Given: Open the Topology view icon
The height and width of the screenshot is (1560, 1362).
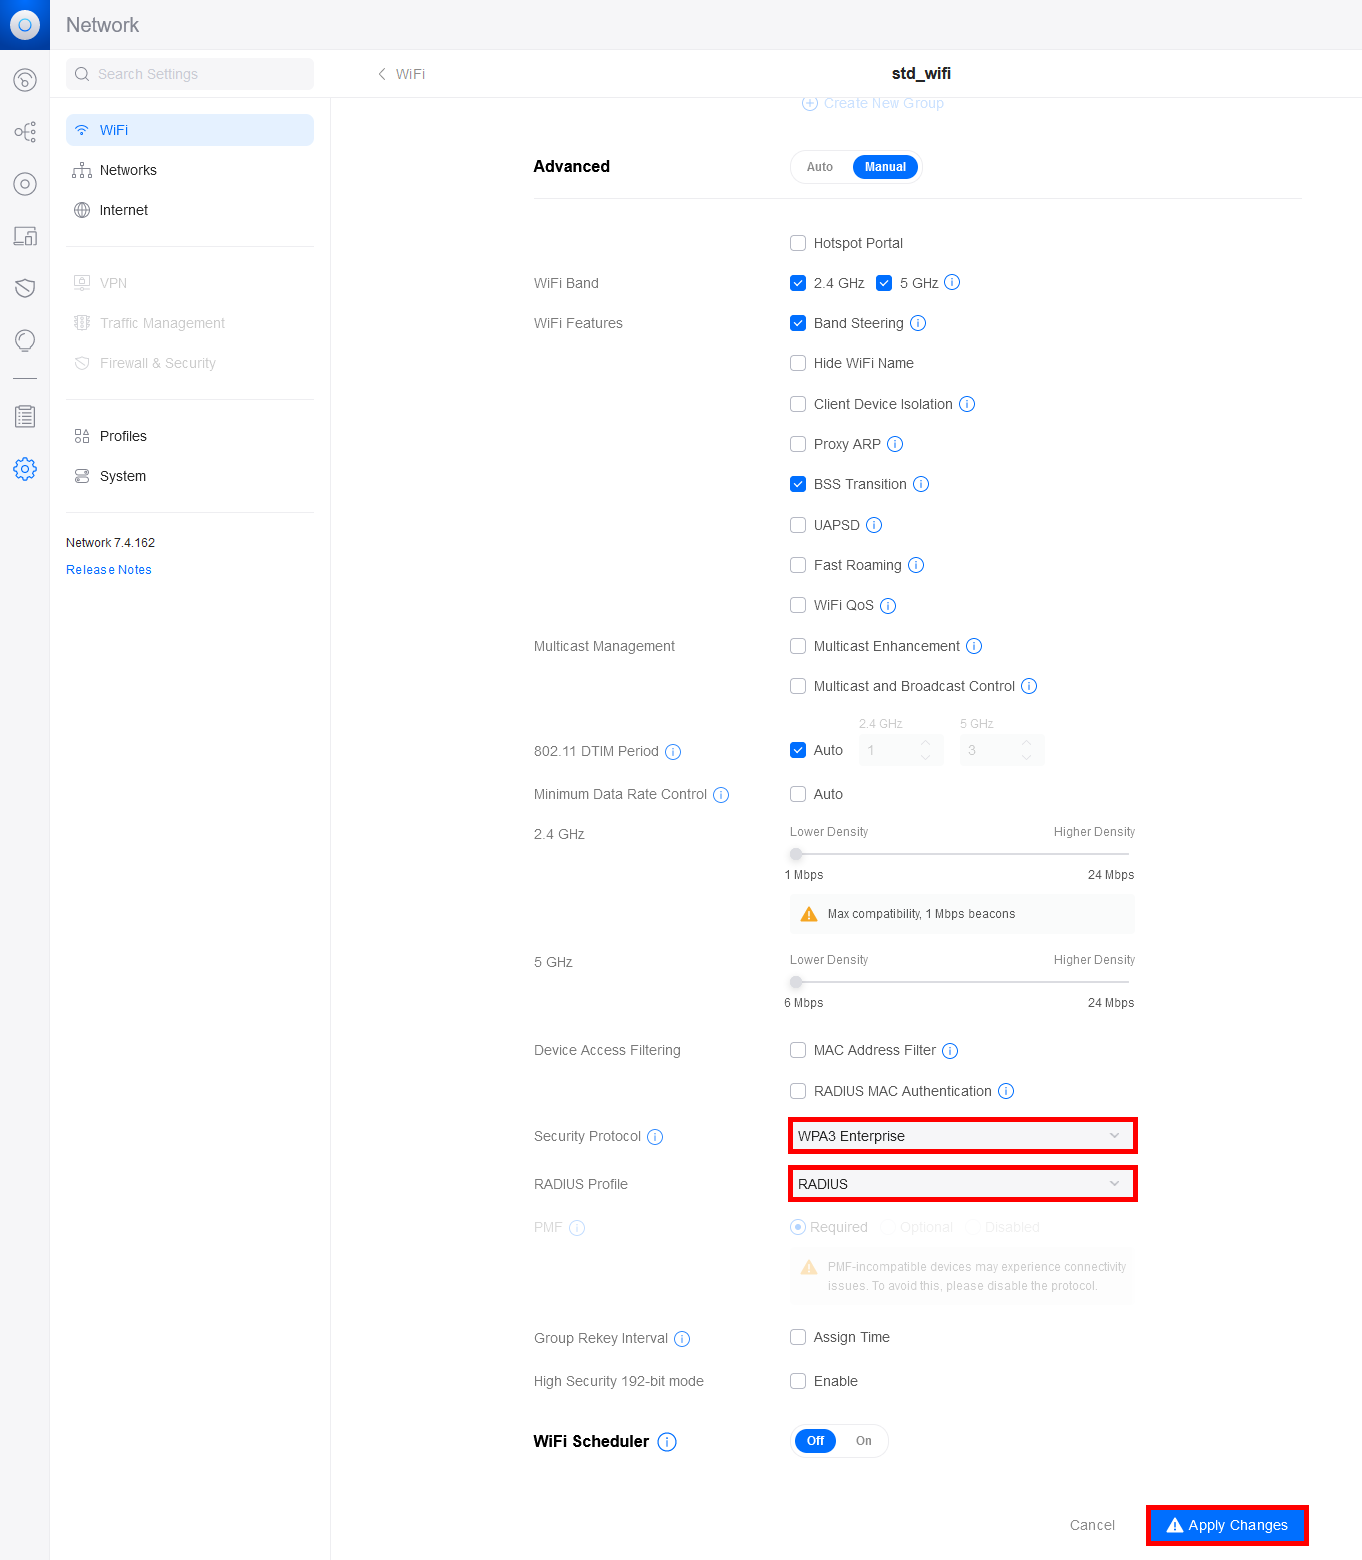Looking at the screenshot, I should (x=25, y=131).
